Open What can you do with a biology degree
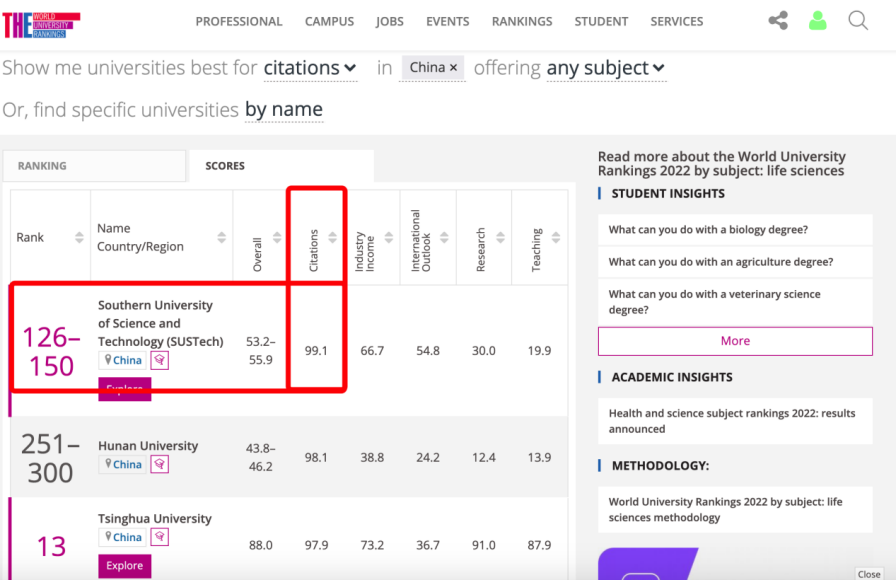Viewport: 896px width, 580px height. click(x=735, y=230)
